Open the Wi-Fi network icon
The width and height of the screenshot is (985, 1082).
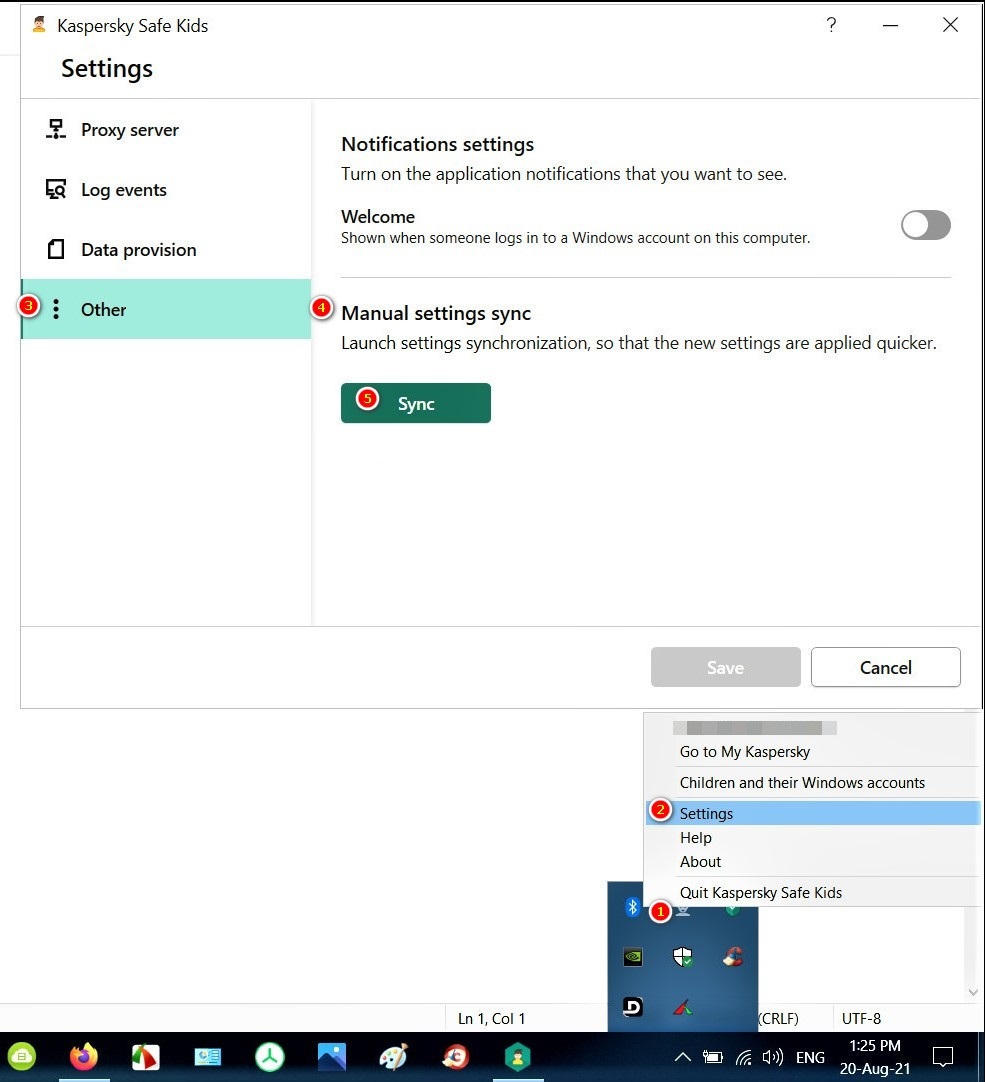(743, 1057)
